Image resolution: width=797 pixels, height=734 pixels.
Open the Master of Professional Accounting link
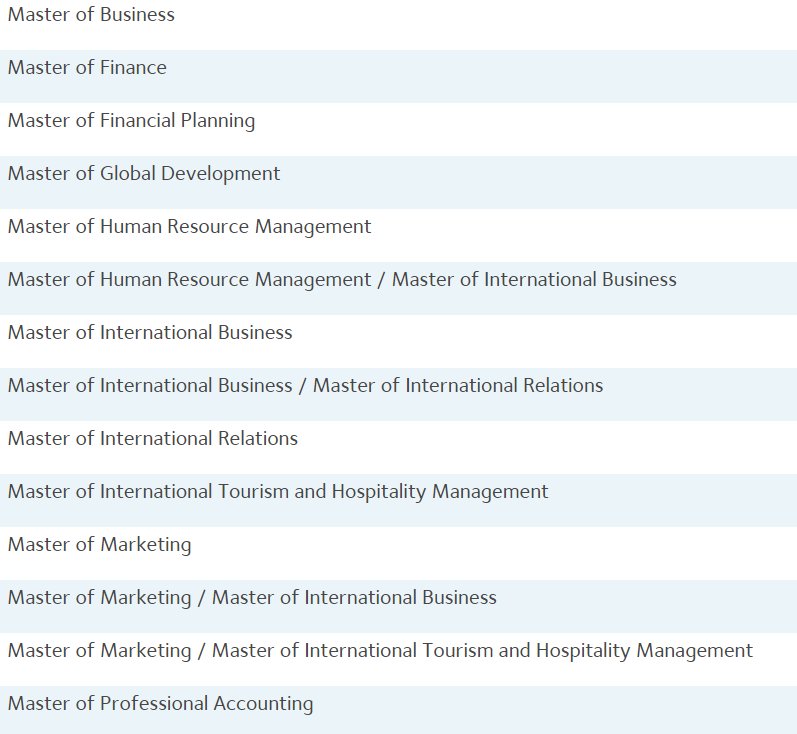(x=160, y=704)
